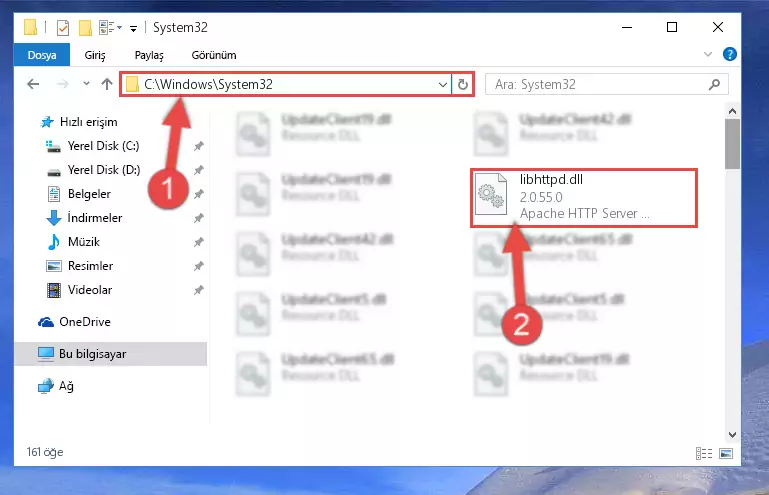
Task: Click the Properties quick access toolbar icon
Action: click(63, 27)
